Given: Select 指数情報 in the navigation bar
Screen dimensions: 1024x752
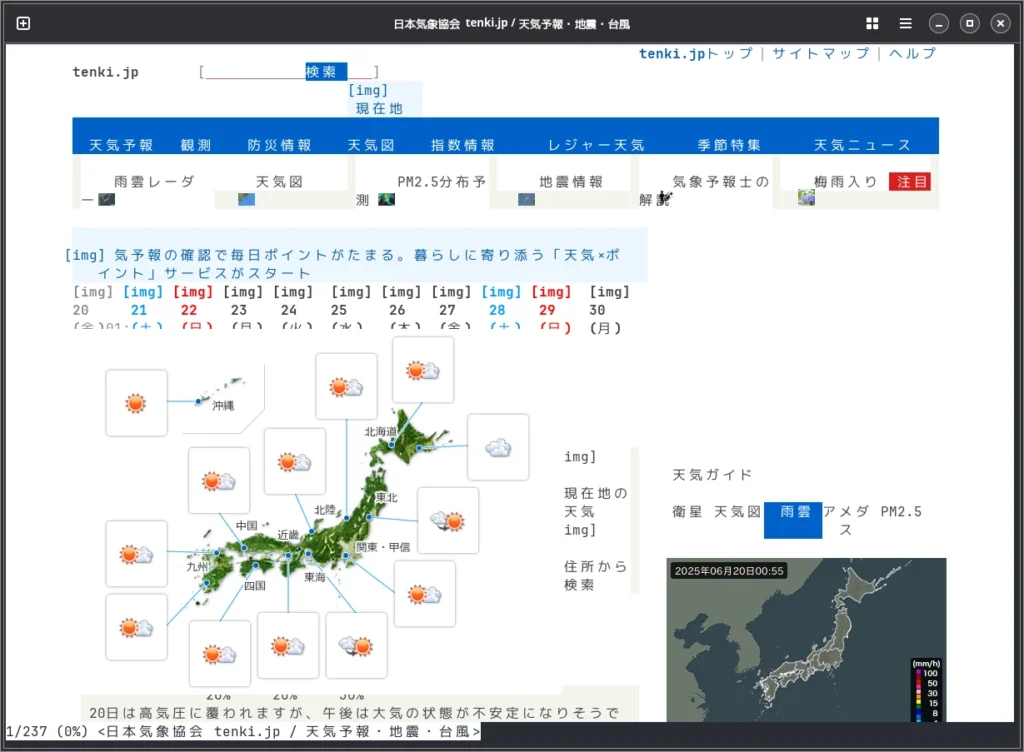Looking at the screenshot, I should [x=462, y=145].
